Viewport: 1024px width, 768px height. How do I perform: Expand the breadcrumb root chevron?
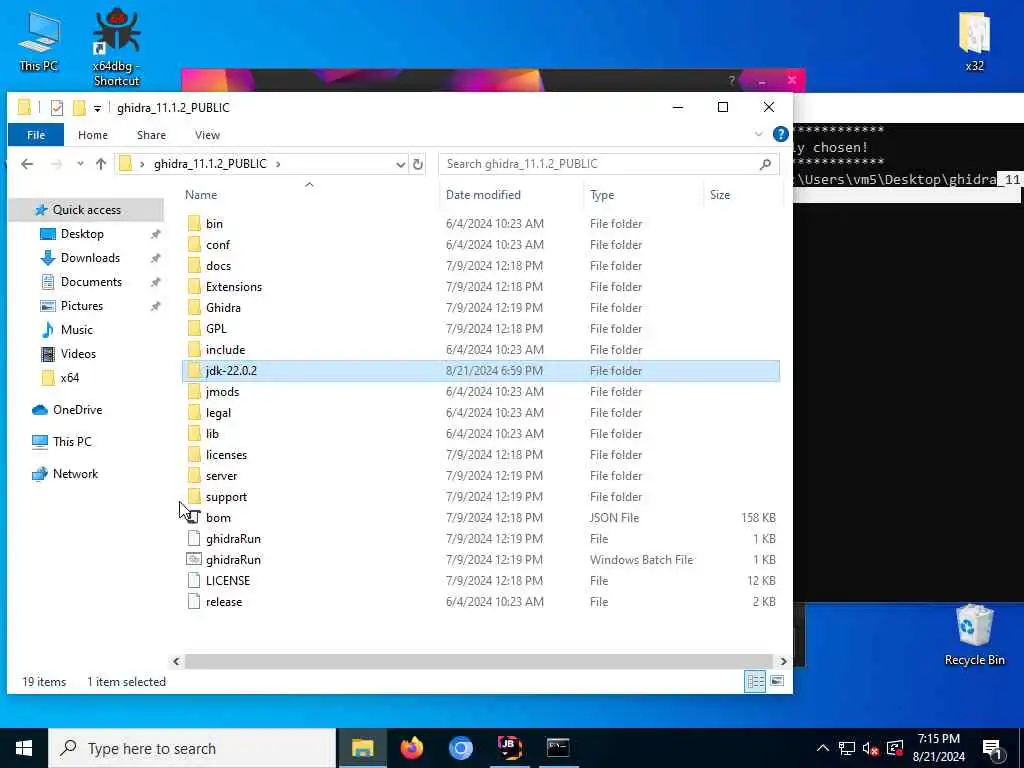142,164
